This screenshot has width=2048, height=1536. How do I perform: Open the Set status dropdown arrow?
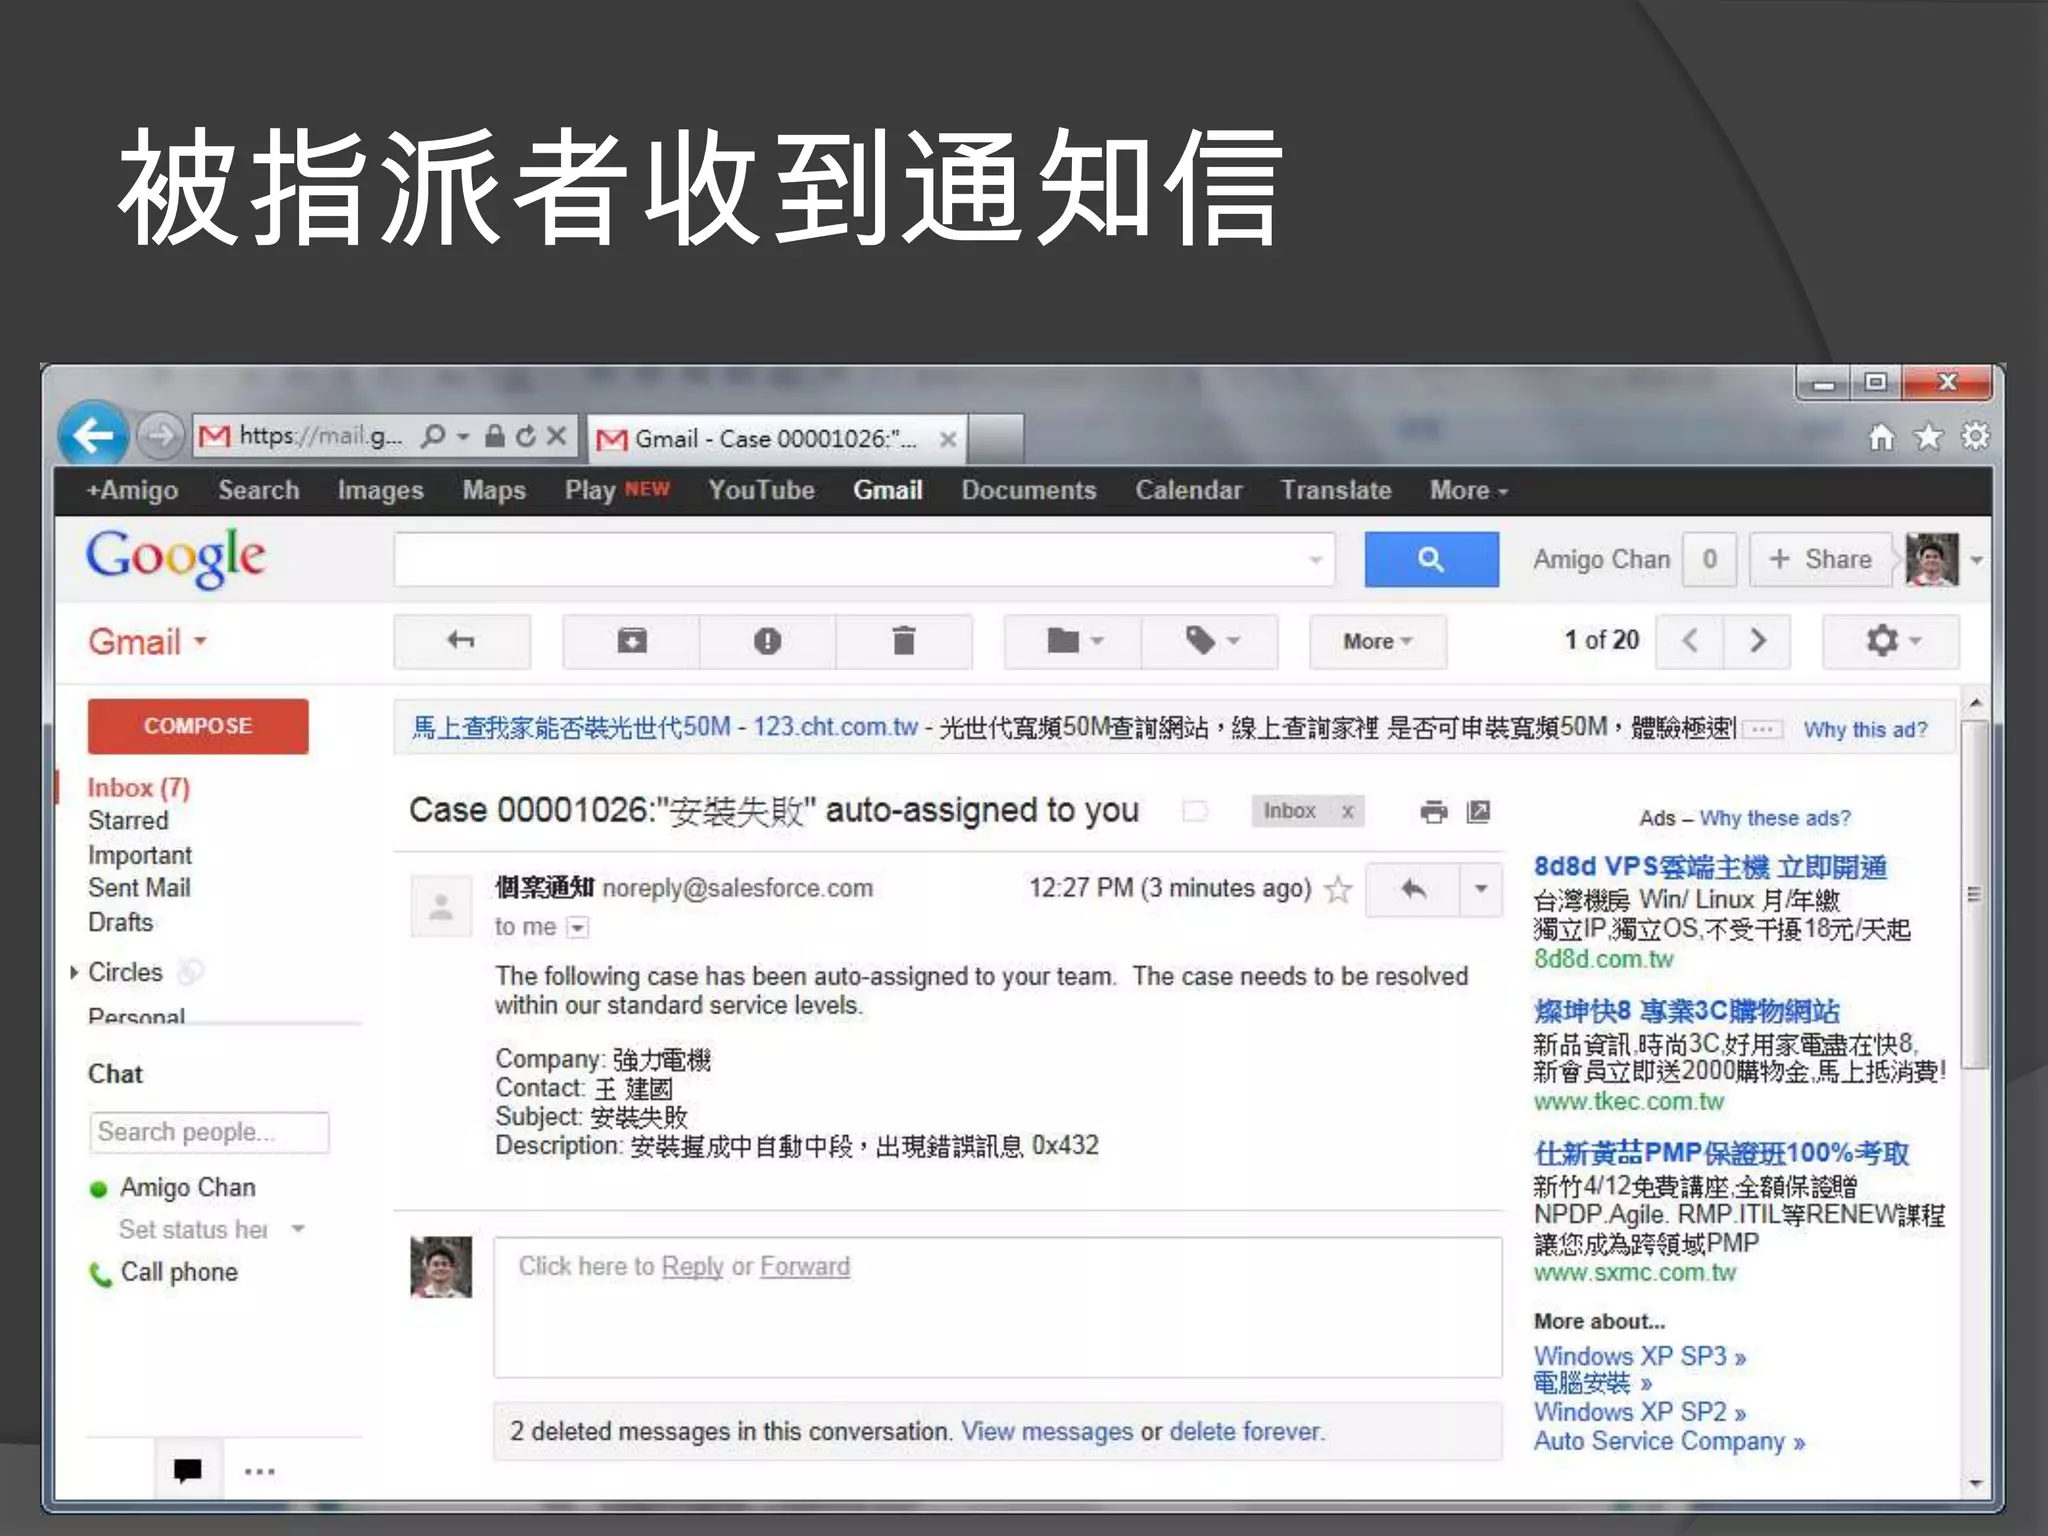297,1229
